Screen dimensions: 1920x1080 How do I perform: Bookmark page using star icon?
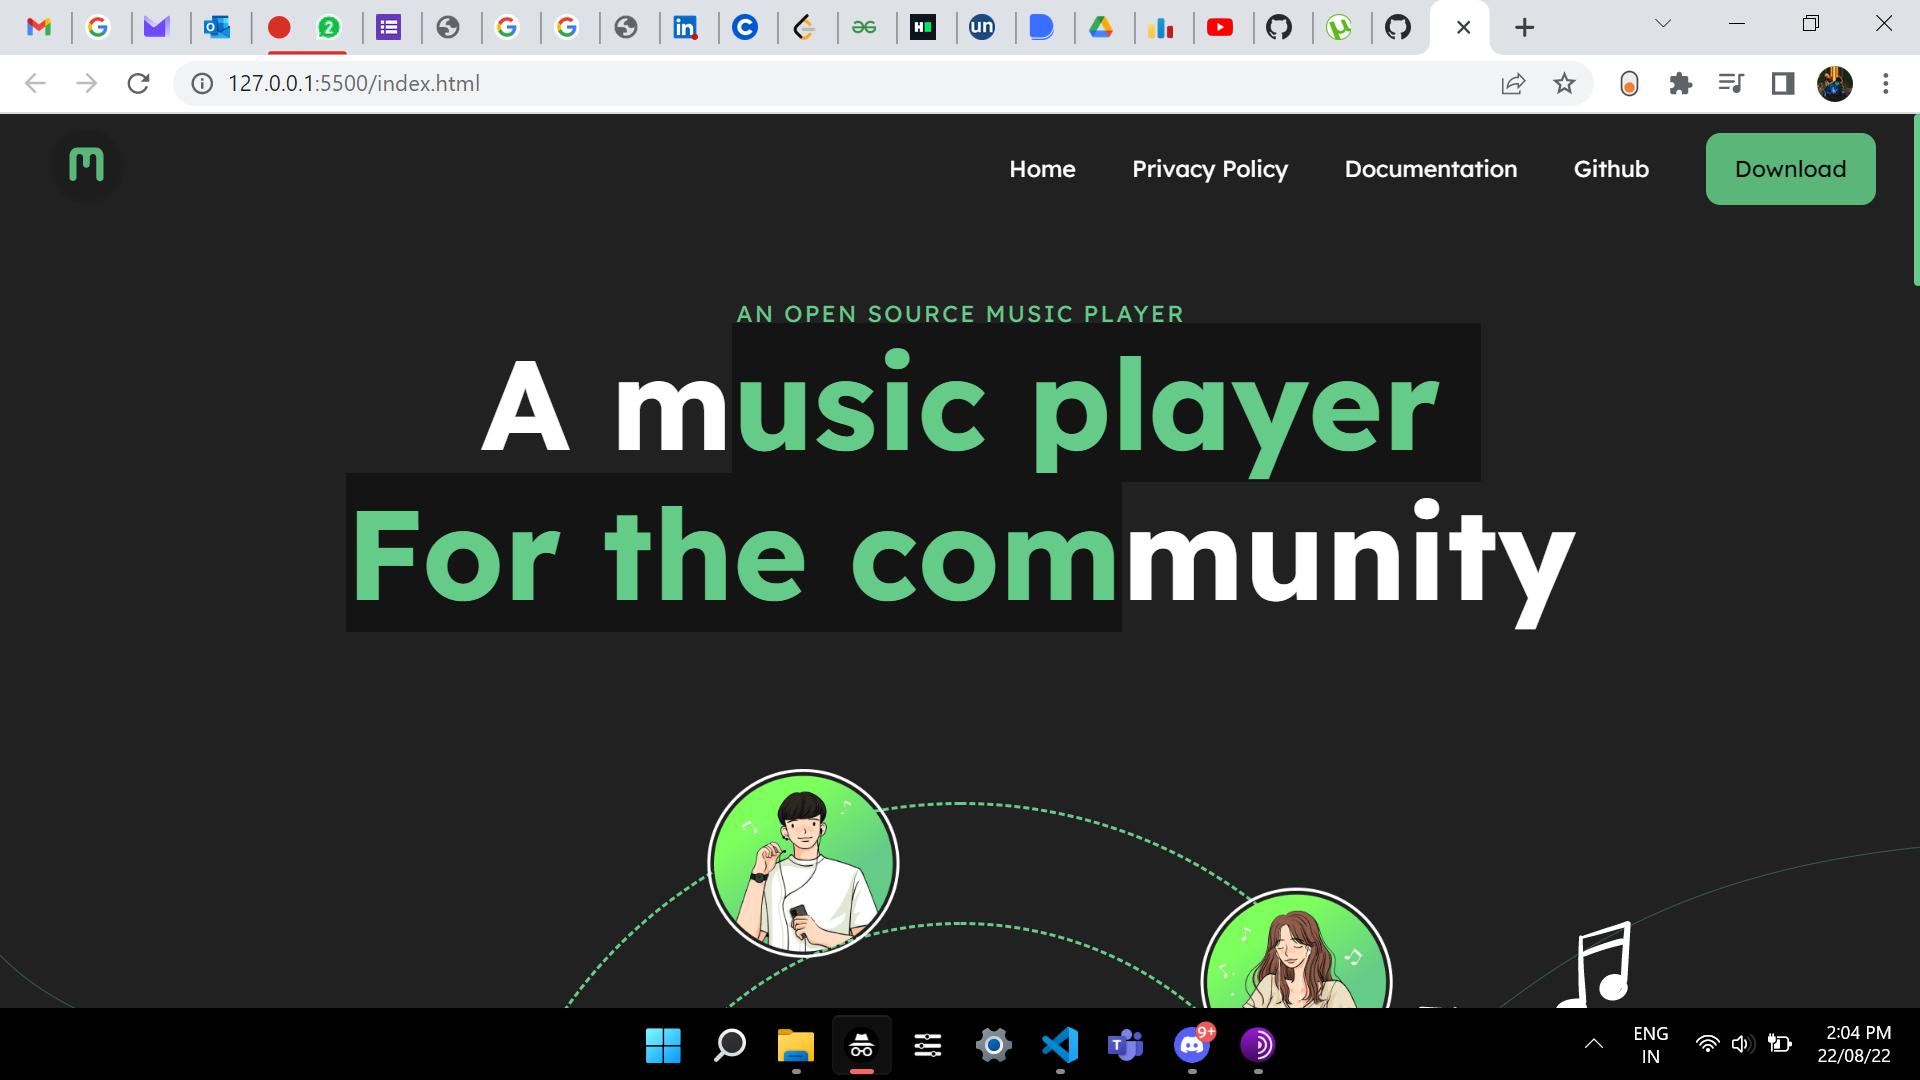(1564, 84)
